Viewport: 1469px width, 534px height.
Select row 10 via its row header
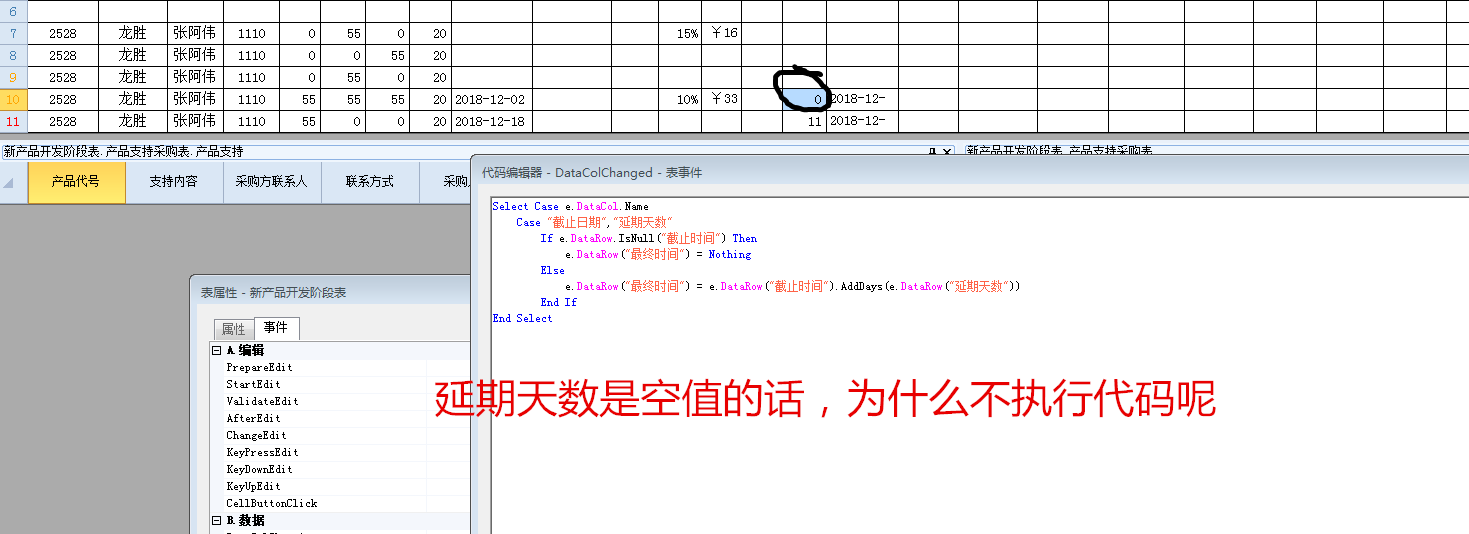point(13,100)
